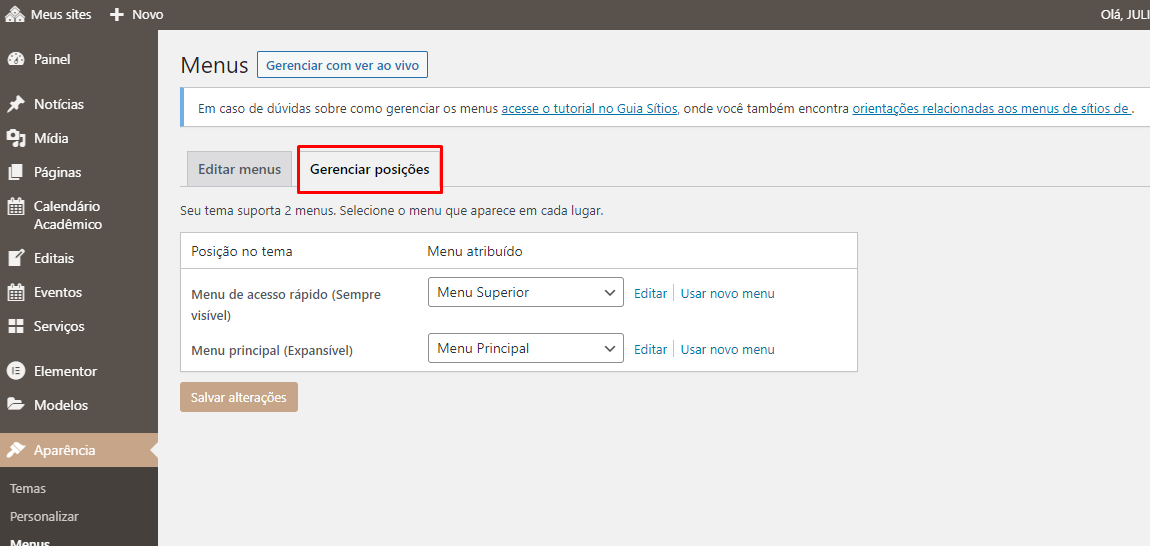This screenshot has height=546, width=1150.
Task: Click the Mídia media icon
Action: [16, 138]
